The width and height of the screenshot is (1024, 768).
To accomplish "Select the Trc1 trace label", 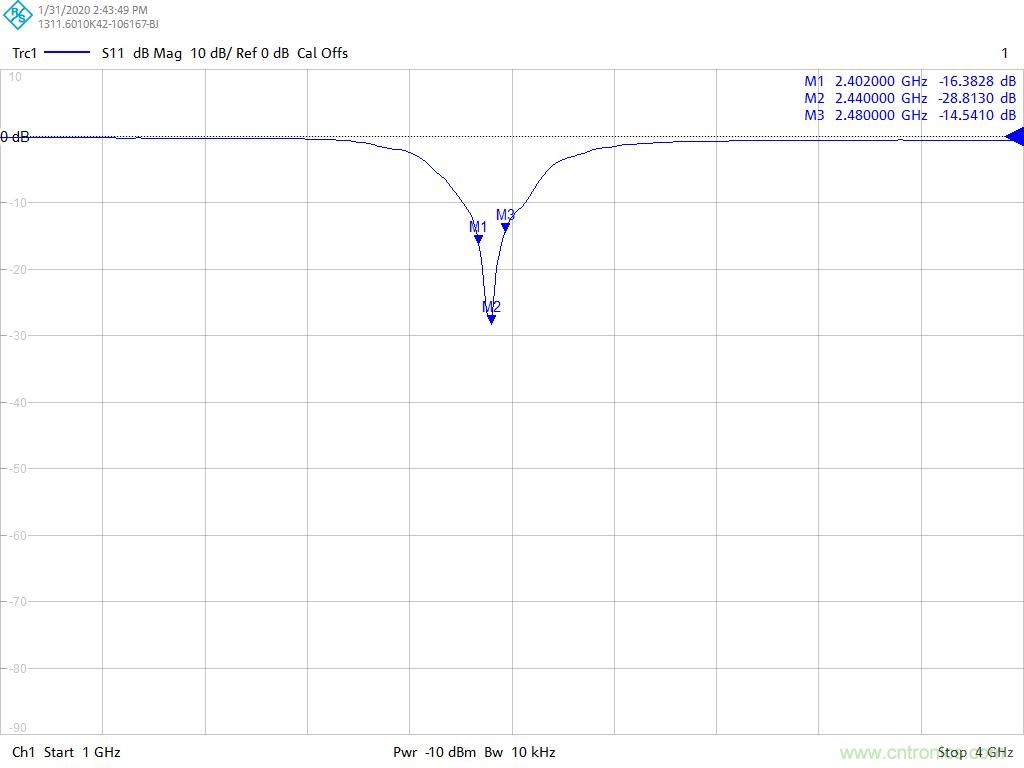I will 24,53.
